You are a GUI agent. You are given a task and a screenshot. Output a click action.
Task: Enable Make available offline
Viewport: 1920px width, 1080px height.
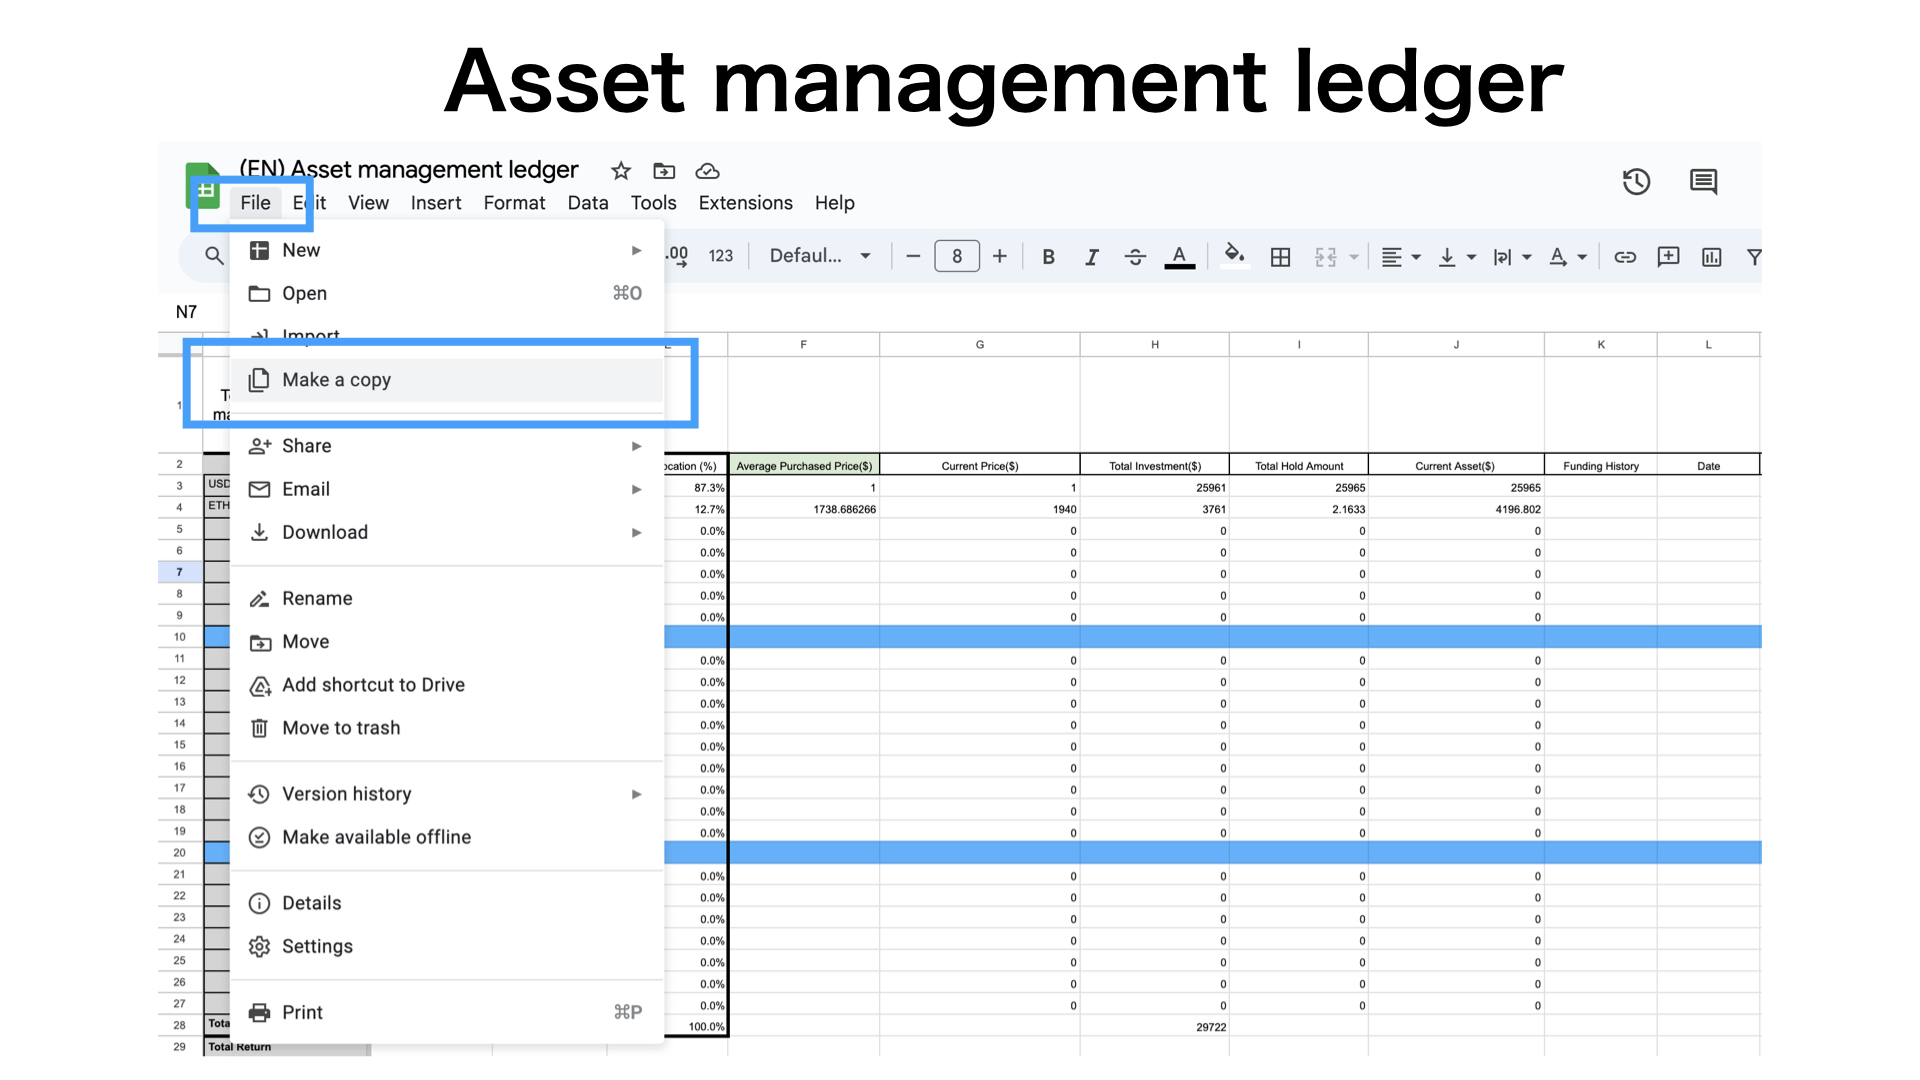(x=447, y=837)
